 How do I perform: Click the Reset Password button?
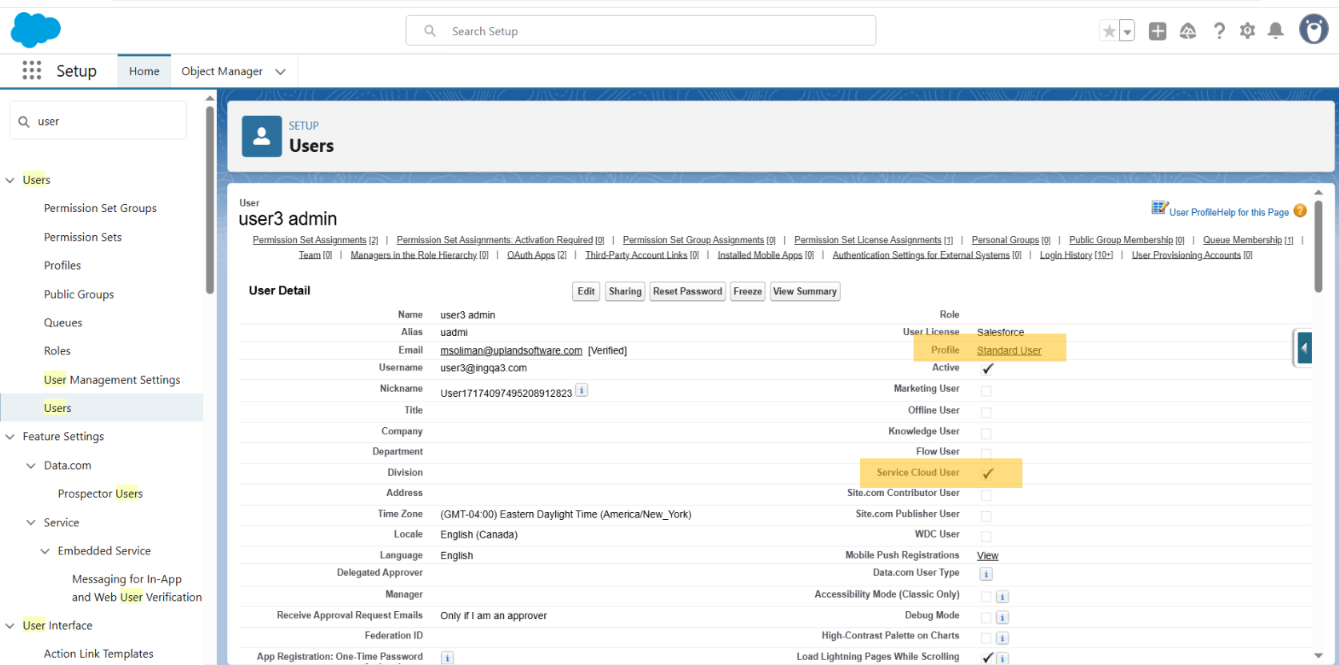(x=687, y=291)
